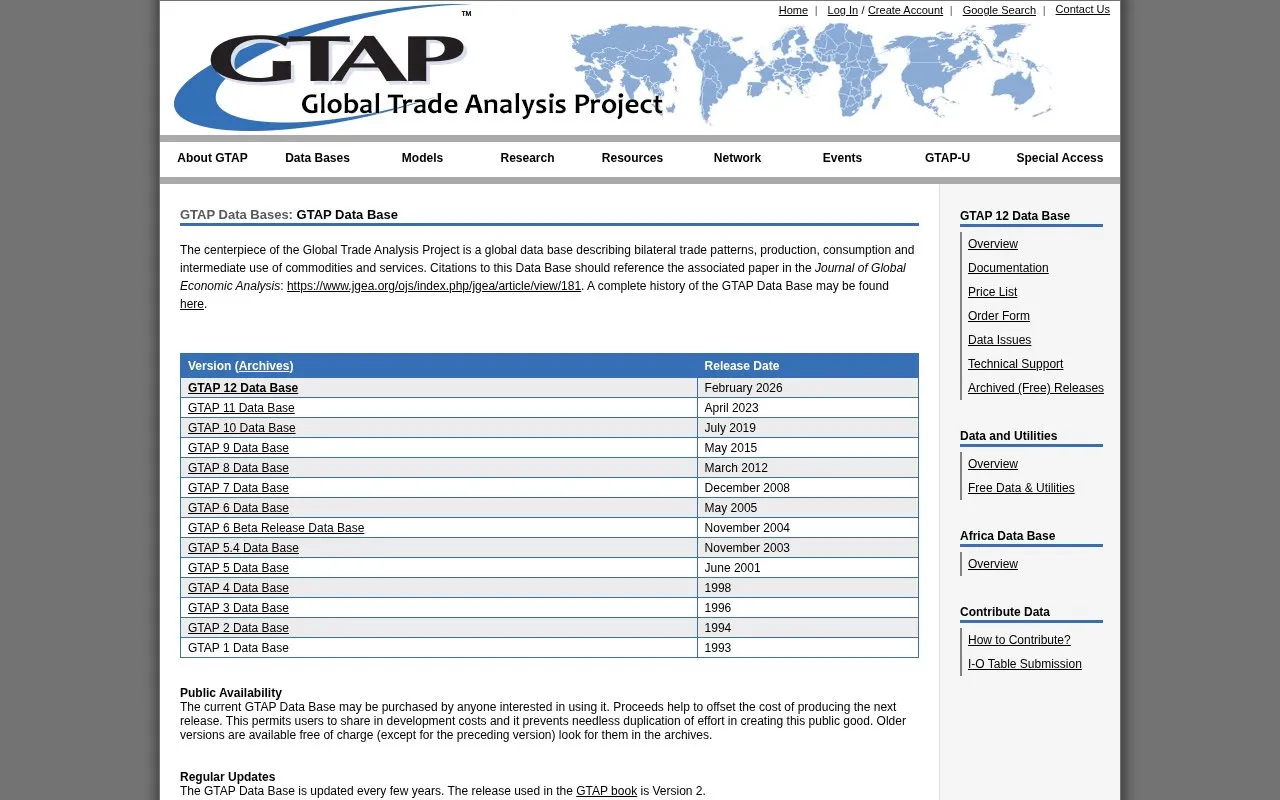The height and width of the screenshot is (800, 1280).
Task: View the Price List link
Action: (992, 292)
